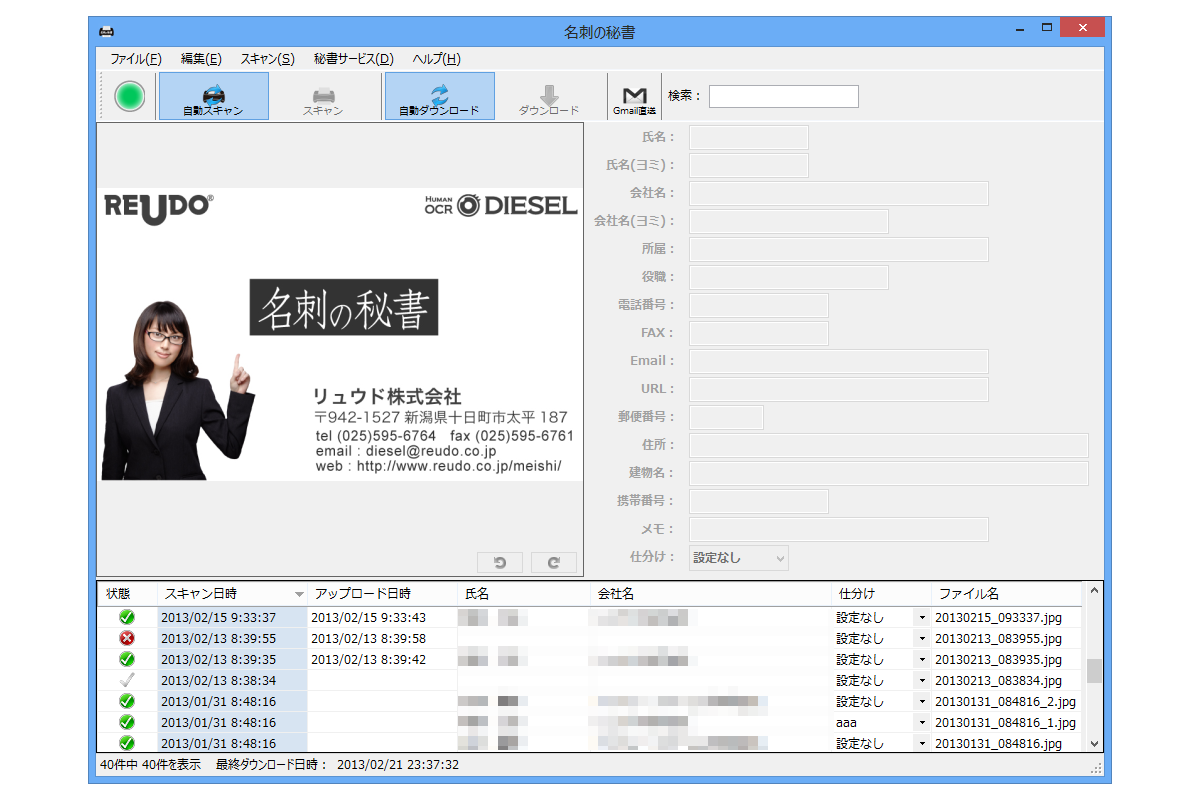Screen dimensions: 1200x800
Task: Click the 携帯番号 mobile number field
Action: (x=759, y=501)
